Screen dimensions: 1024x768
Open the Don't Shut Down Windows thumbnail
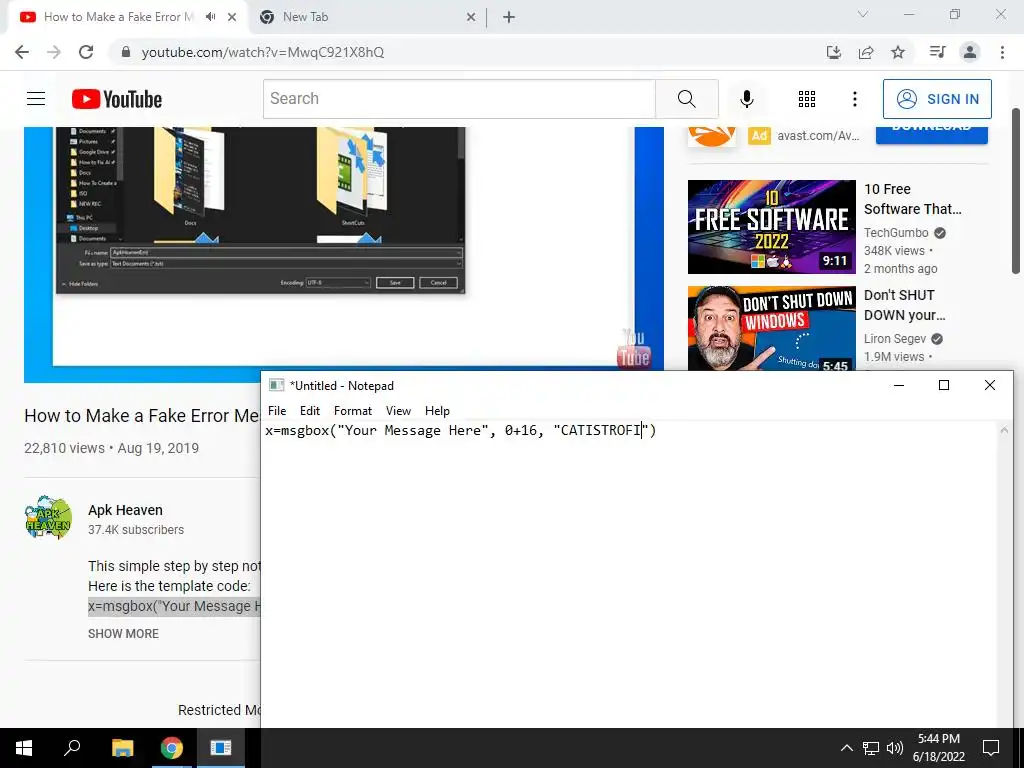tap(771, 328)
